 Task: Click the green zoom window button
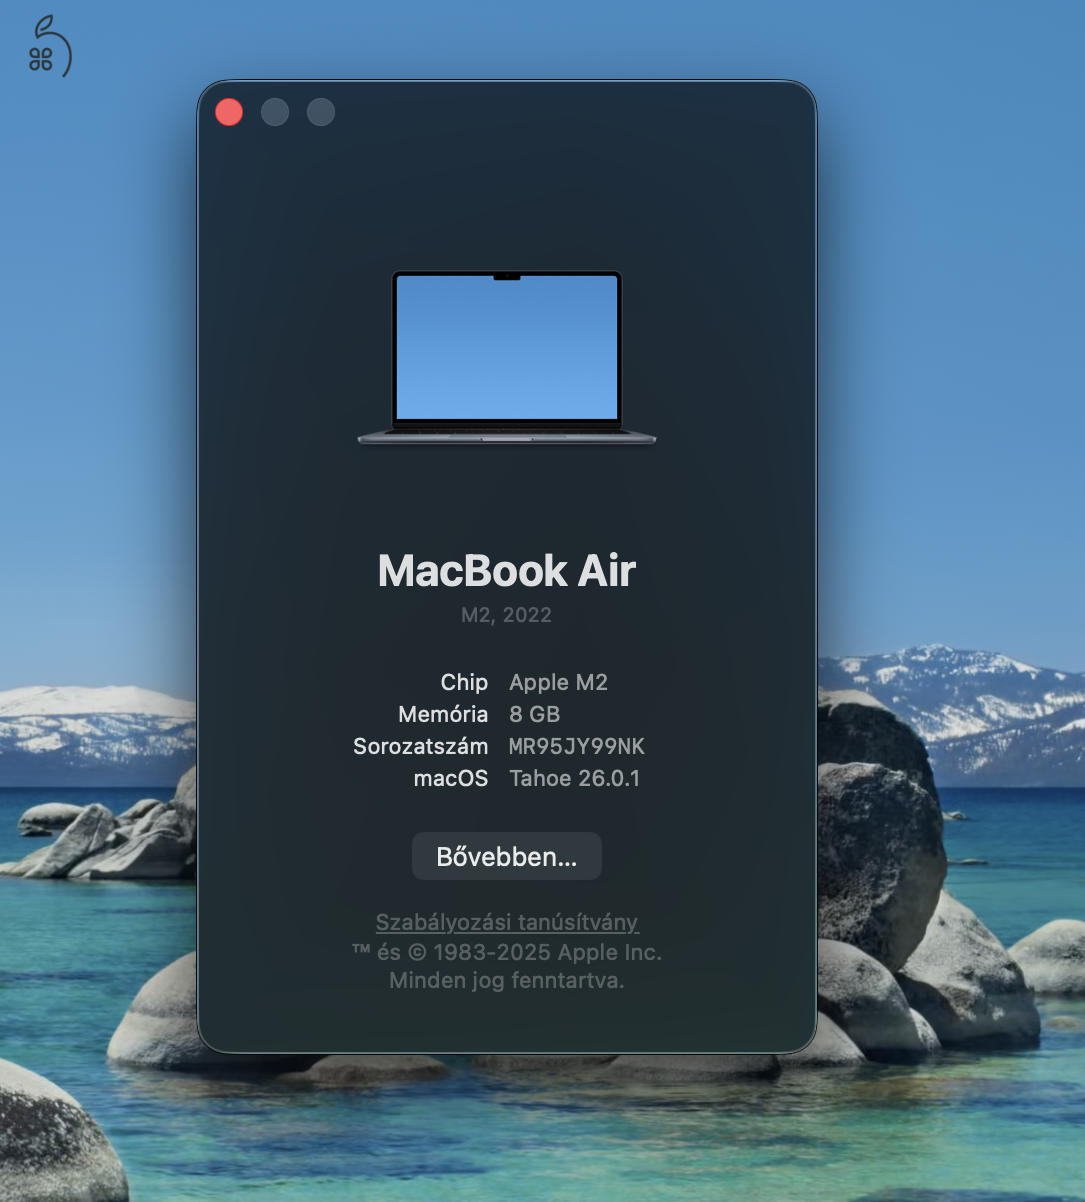click(320, 111)
